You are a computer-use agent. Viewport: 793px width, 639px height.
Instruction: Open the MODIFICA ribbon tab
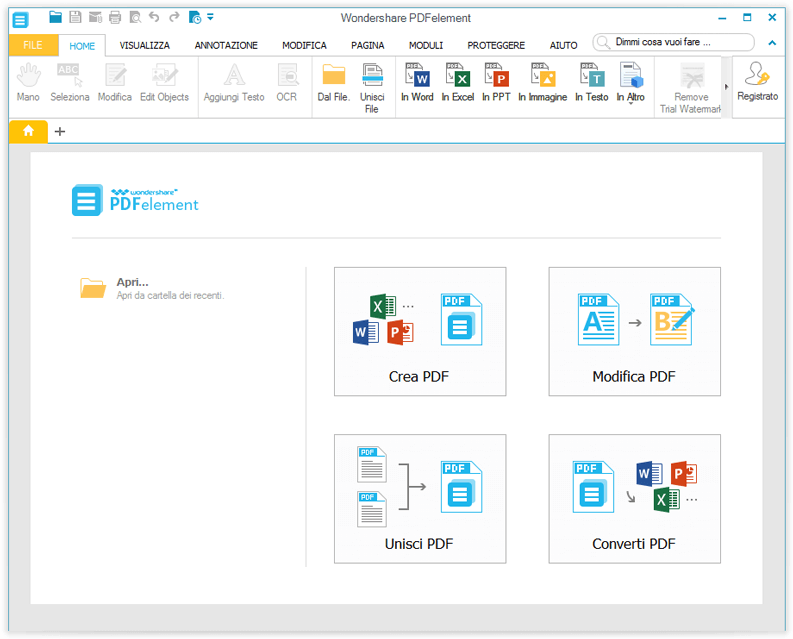(304, 46)
